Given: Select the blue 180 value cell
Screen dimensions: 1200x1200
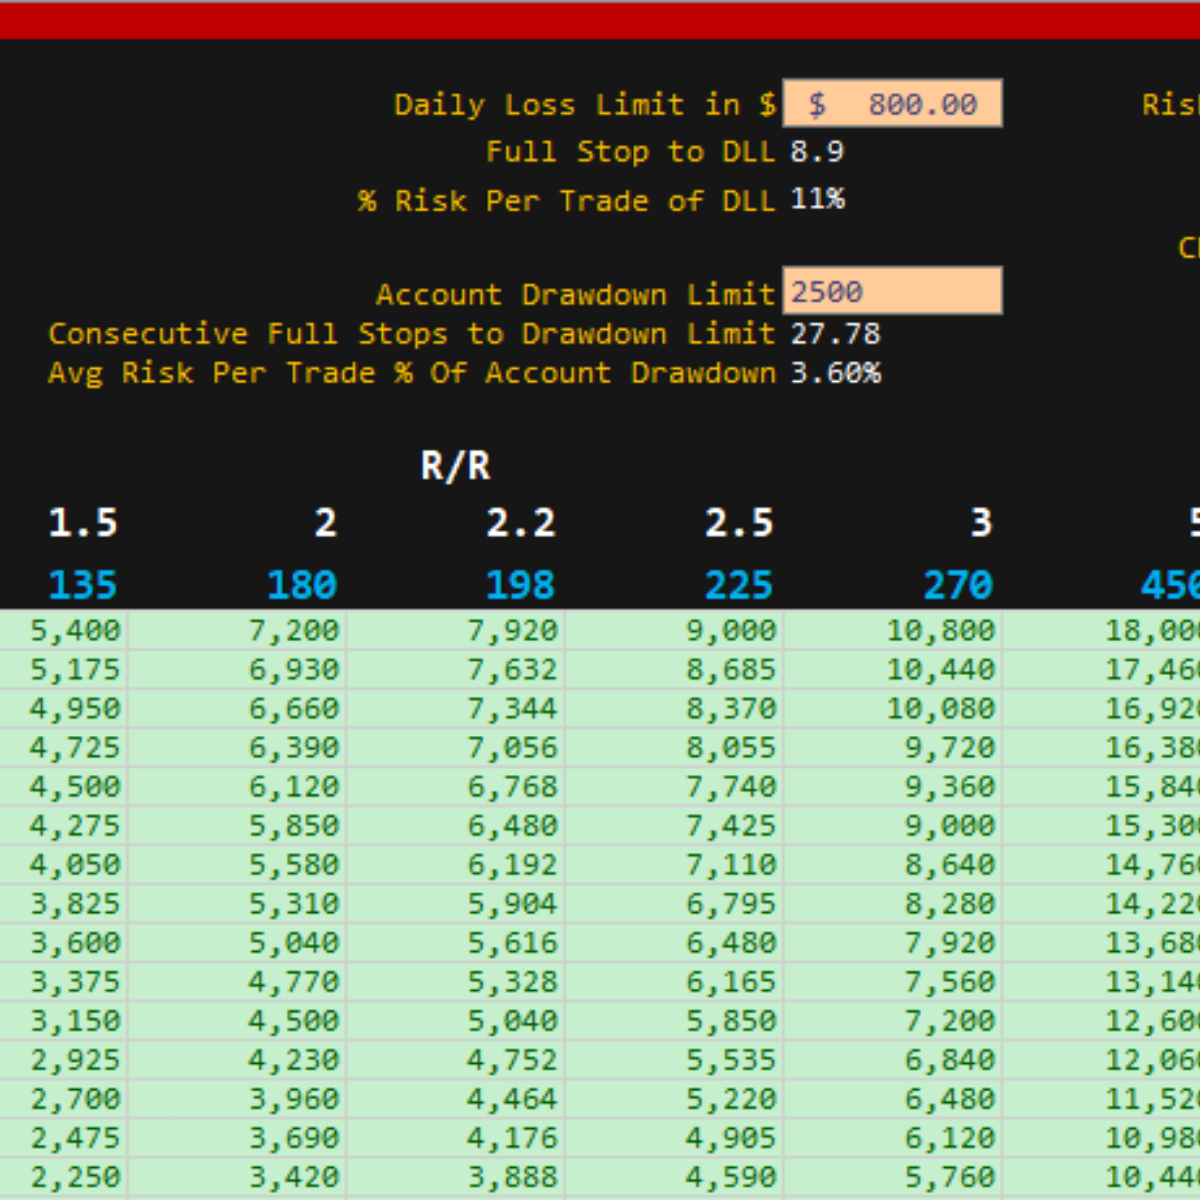Looking at the screenshot, I should pyautogui.click(x=302, y=584).
